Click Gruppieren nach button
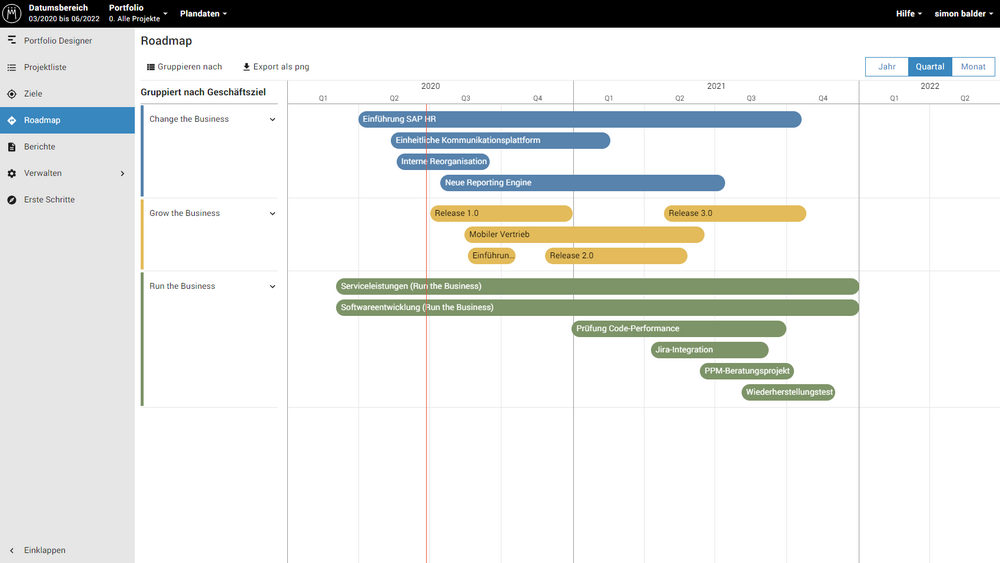This screenshot has width=1000, height=563. click(185, 67)
